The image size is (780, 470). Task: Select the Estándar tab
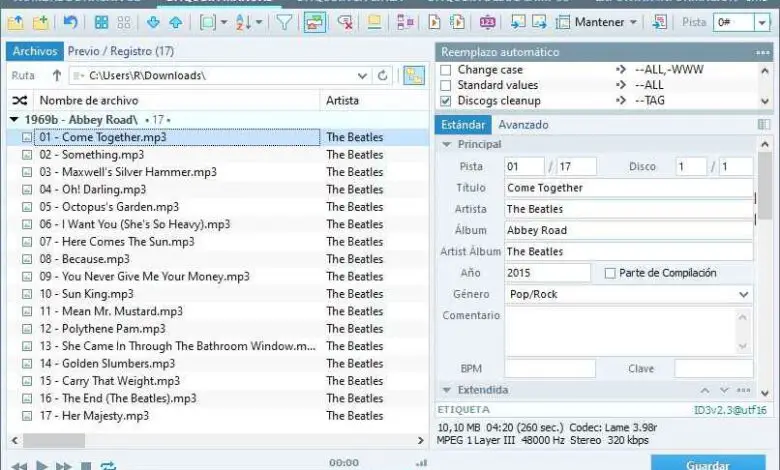[463, 124]
